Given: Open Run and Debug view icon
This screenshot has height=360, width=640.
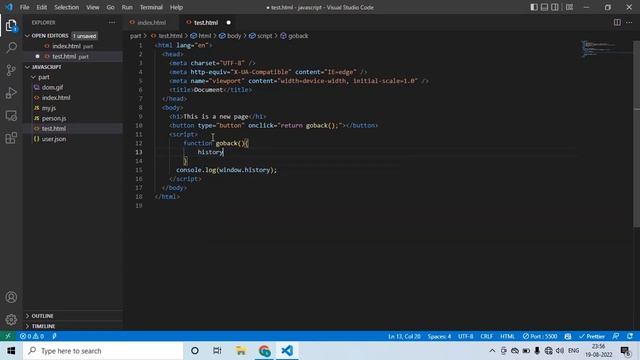Looking at the screenshot, I should (x=11, y=93).
